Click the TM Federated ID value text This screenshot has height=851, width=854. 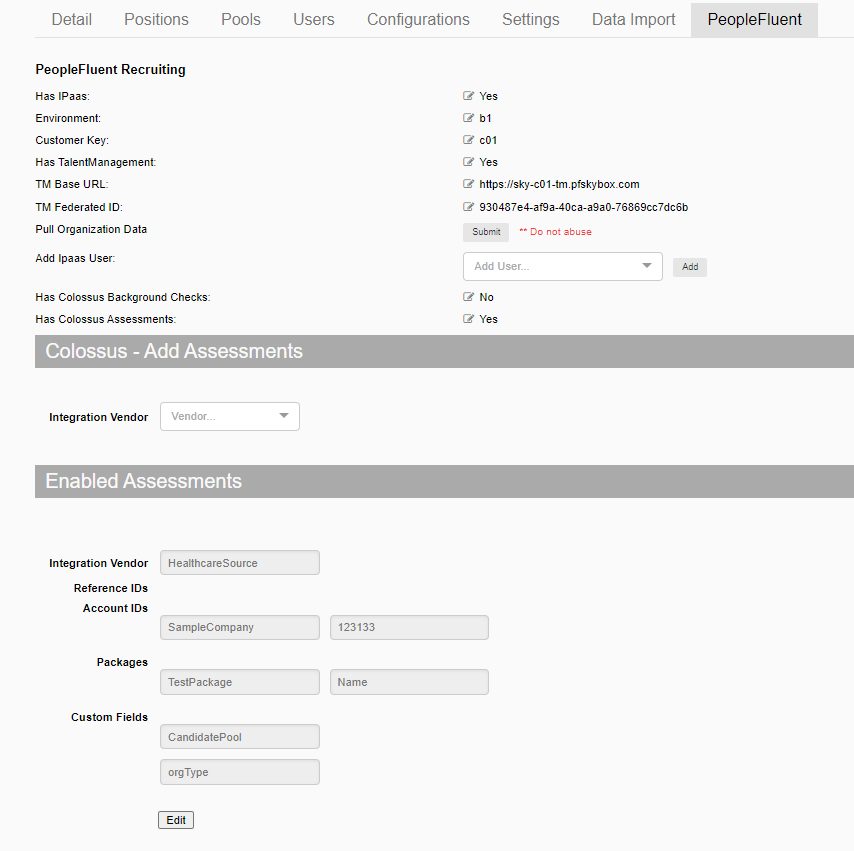point(583,207)
